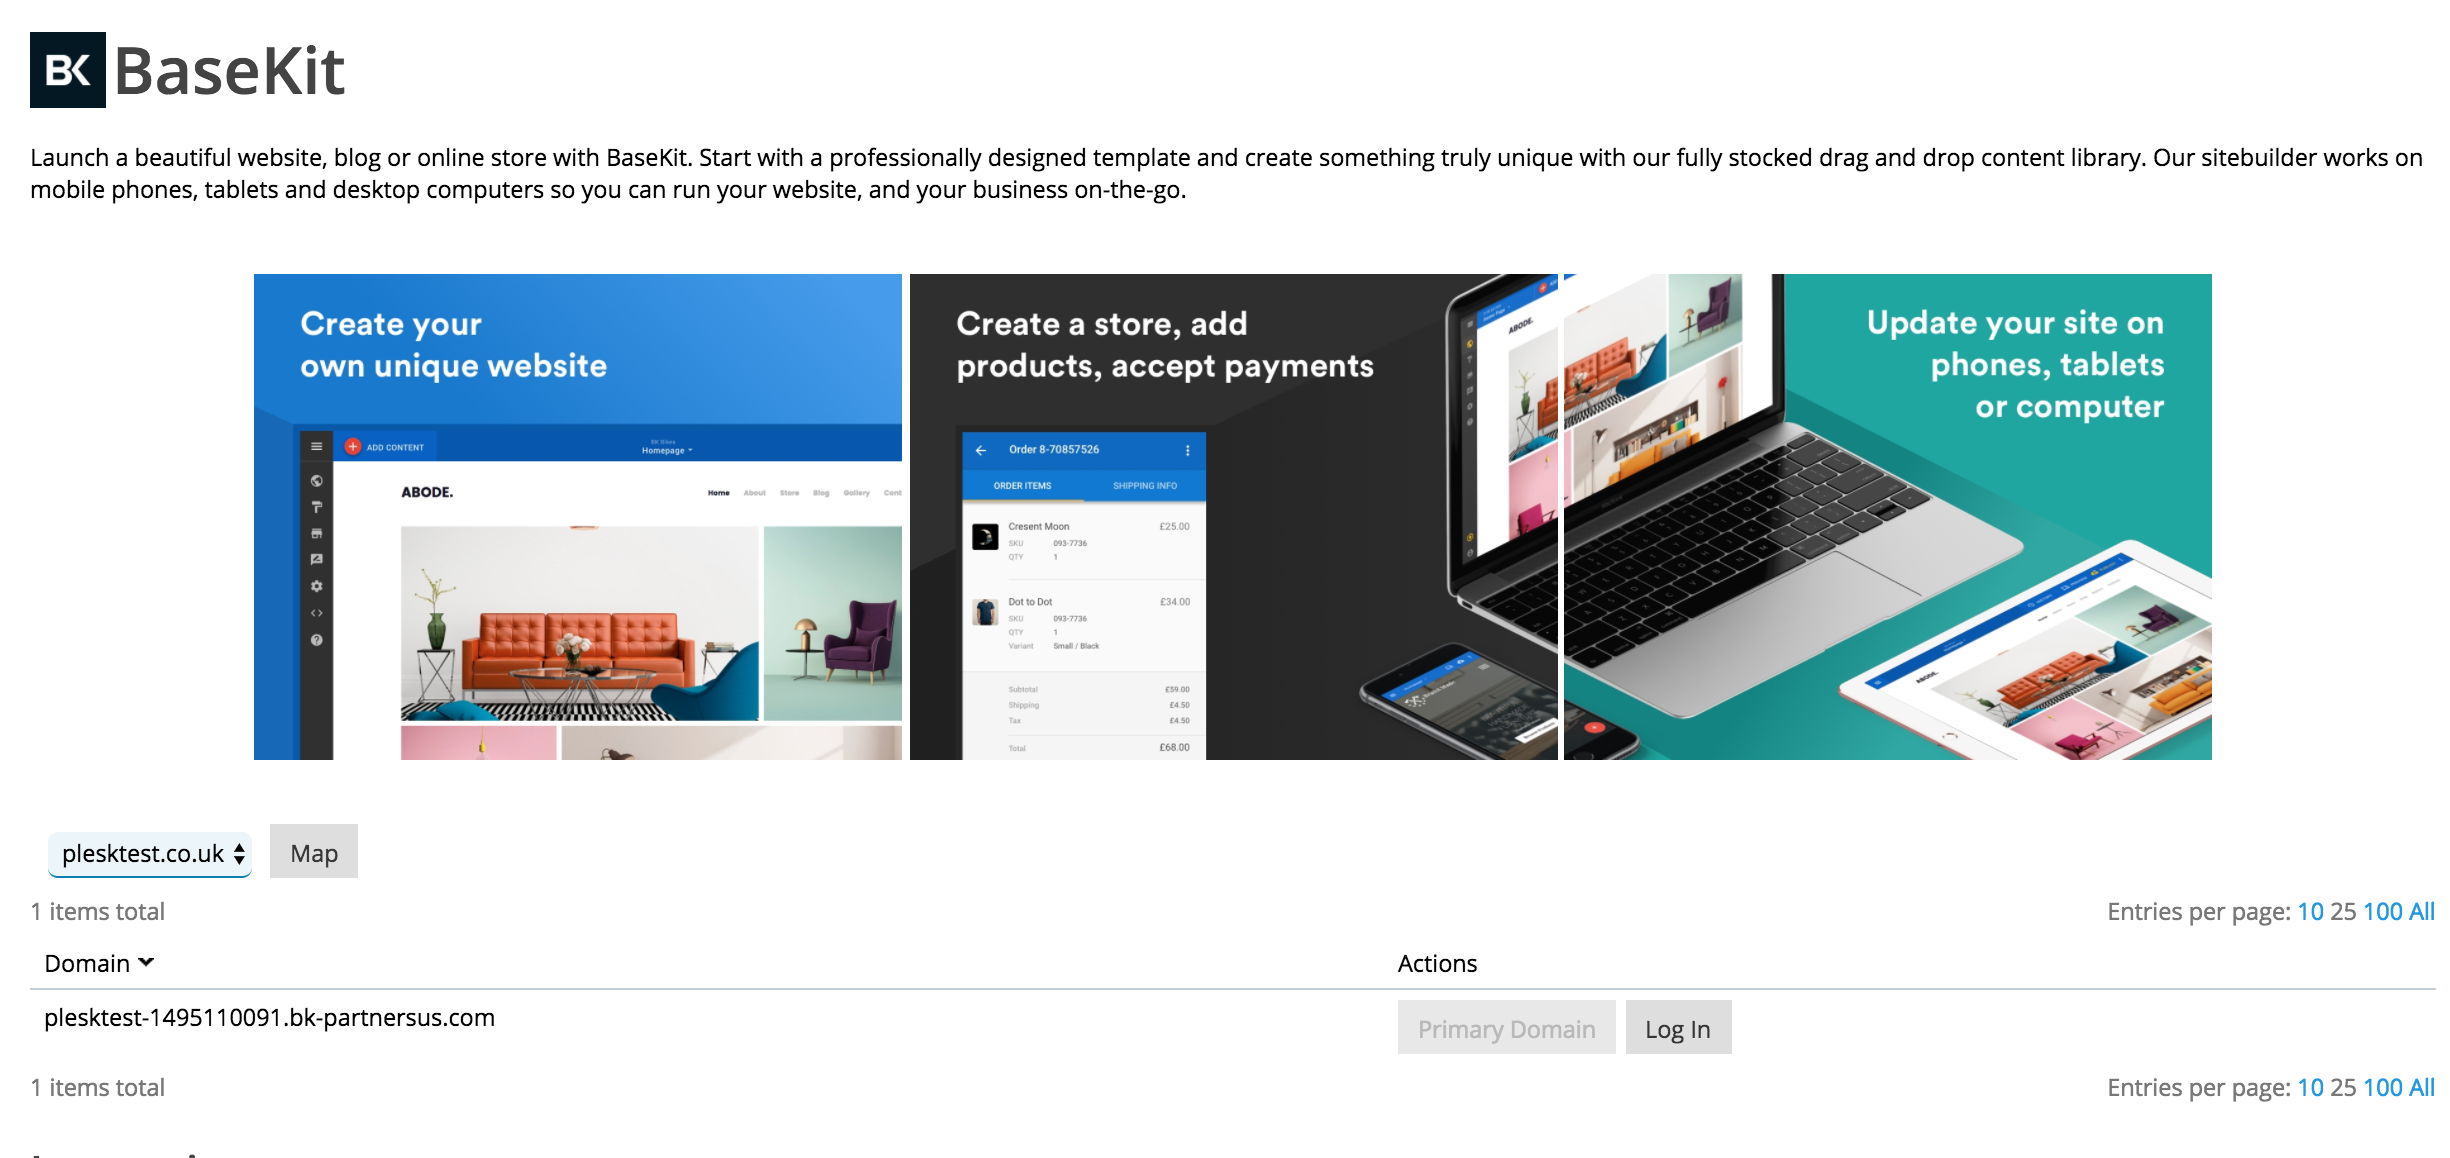Click the Log In button for the domain
2450x1158 pixels.
coord(1678,1028)
